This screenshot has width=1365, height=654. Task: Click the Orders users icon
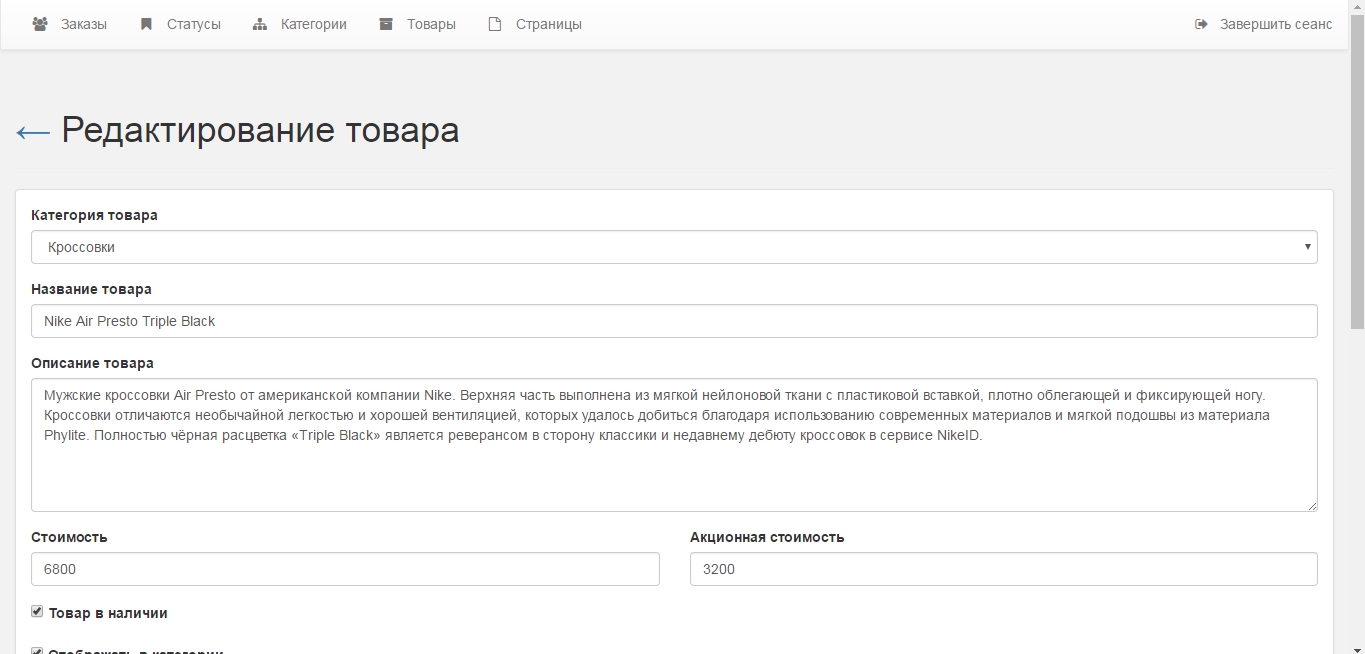point(40,24)
